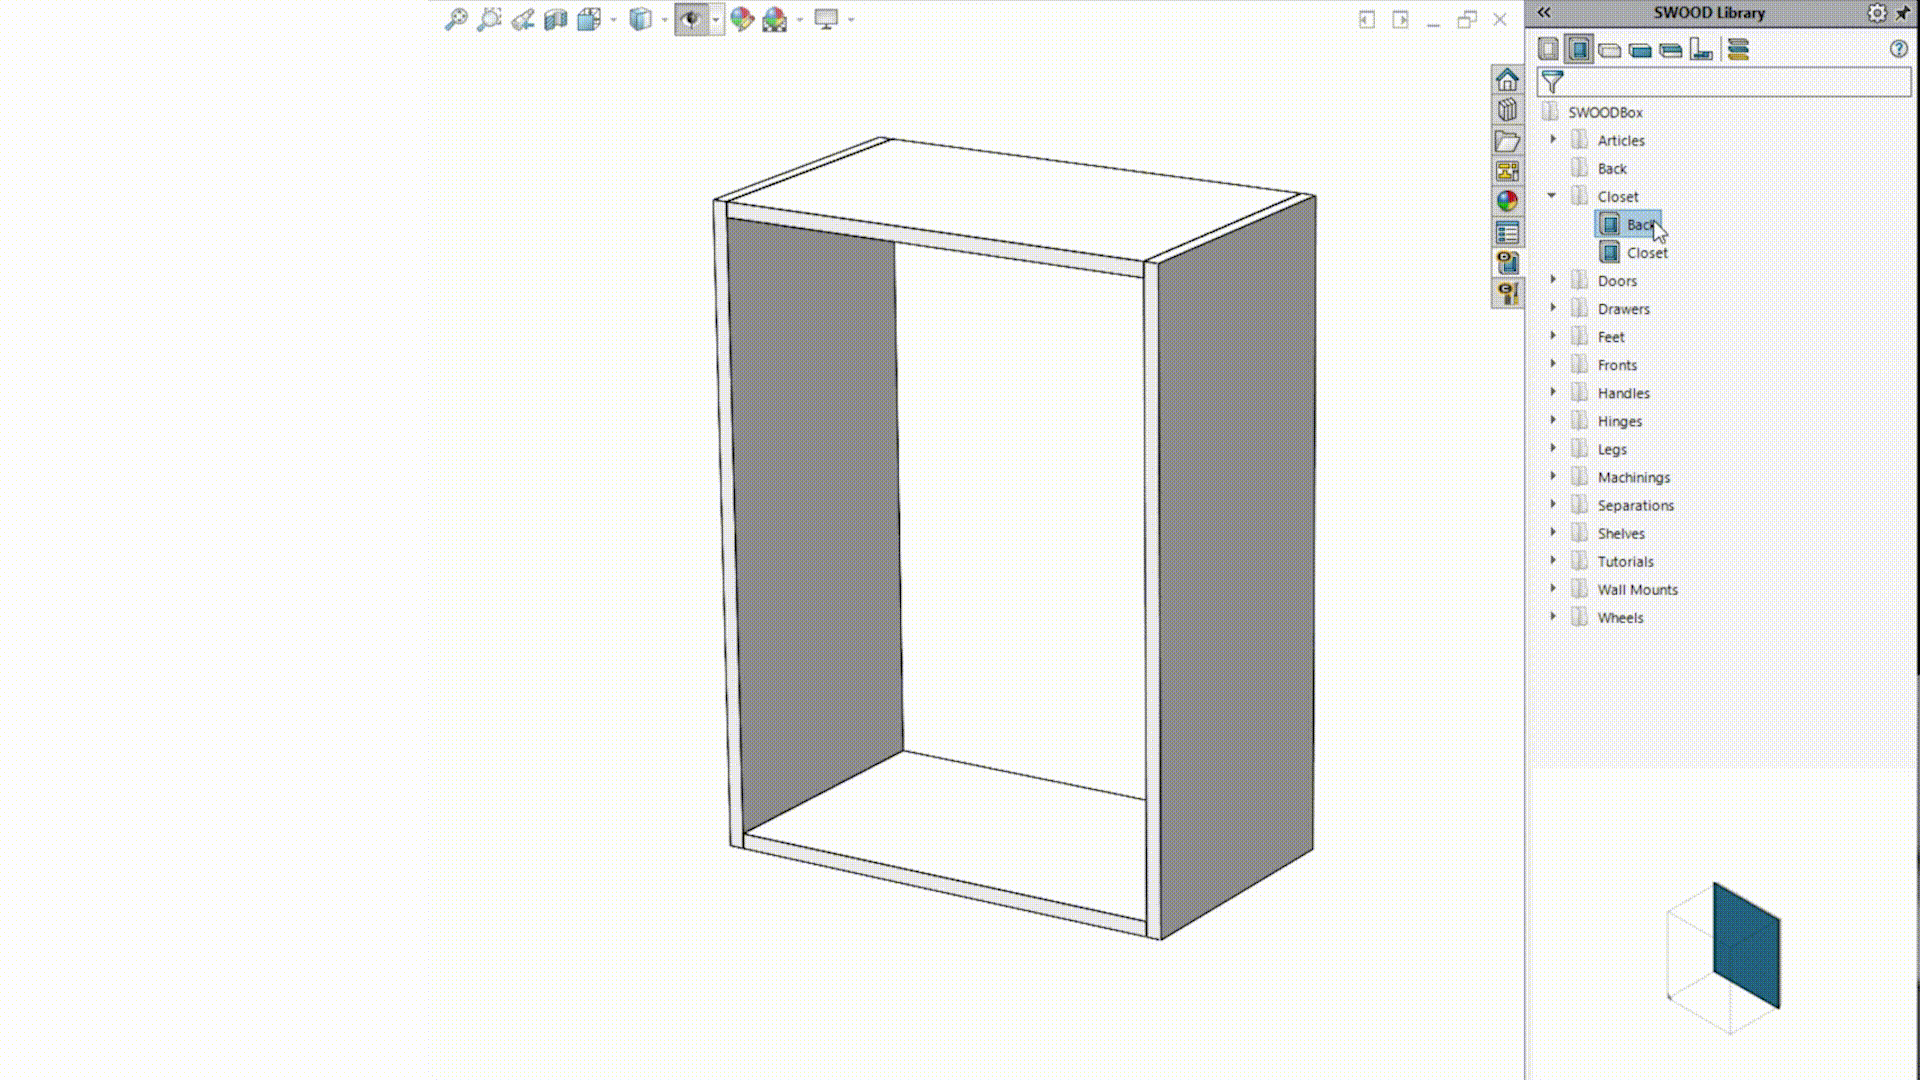1920x1080 pixels.
Task: Open the View Palette tab
Action: pos(1507,171)
